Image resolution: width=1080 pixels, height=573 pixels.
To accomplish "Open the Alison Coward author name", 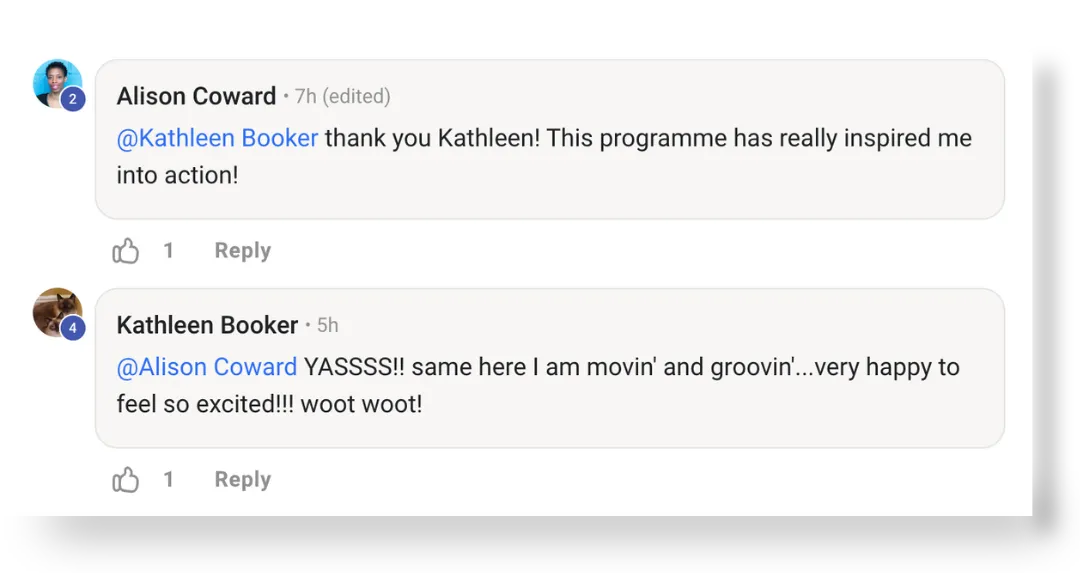I will tap(196, 96).
